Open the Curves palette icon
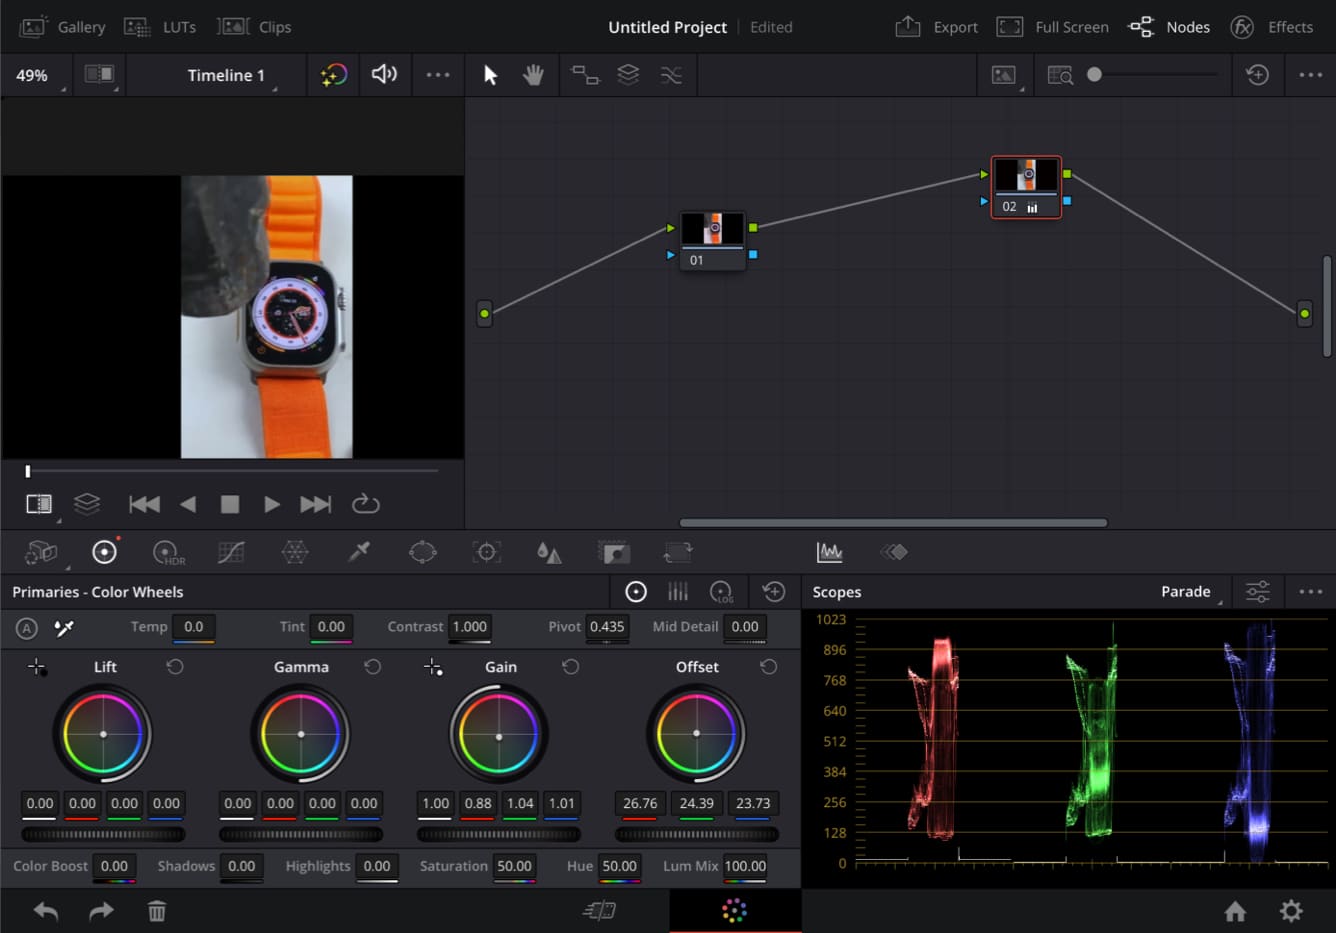This screenshot has width=1336, height=933. pyautogui.click(x=231, y=552)
